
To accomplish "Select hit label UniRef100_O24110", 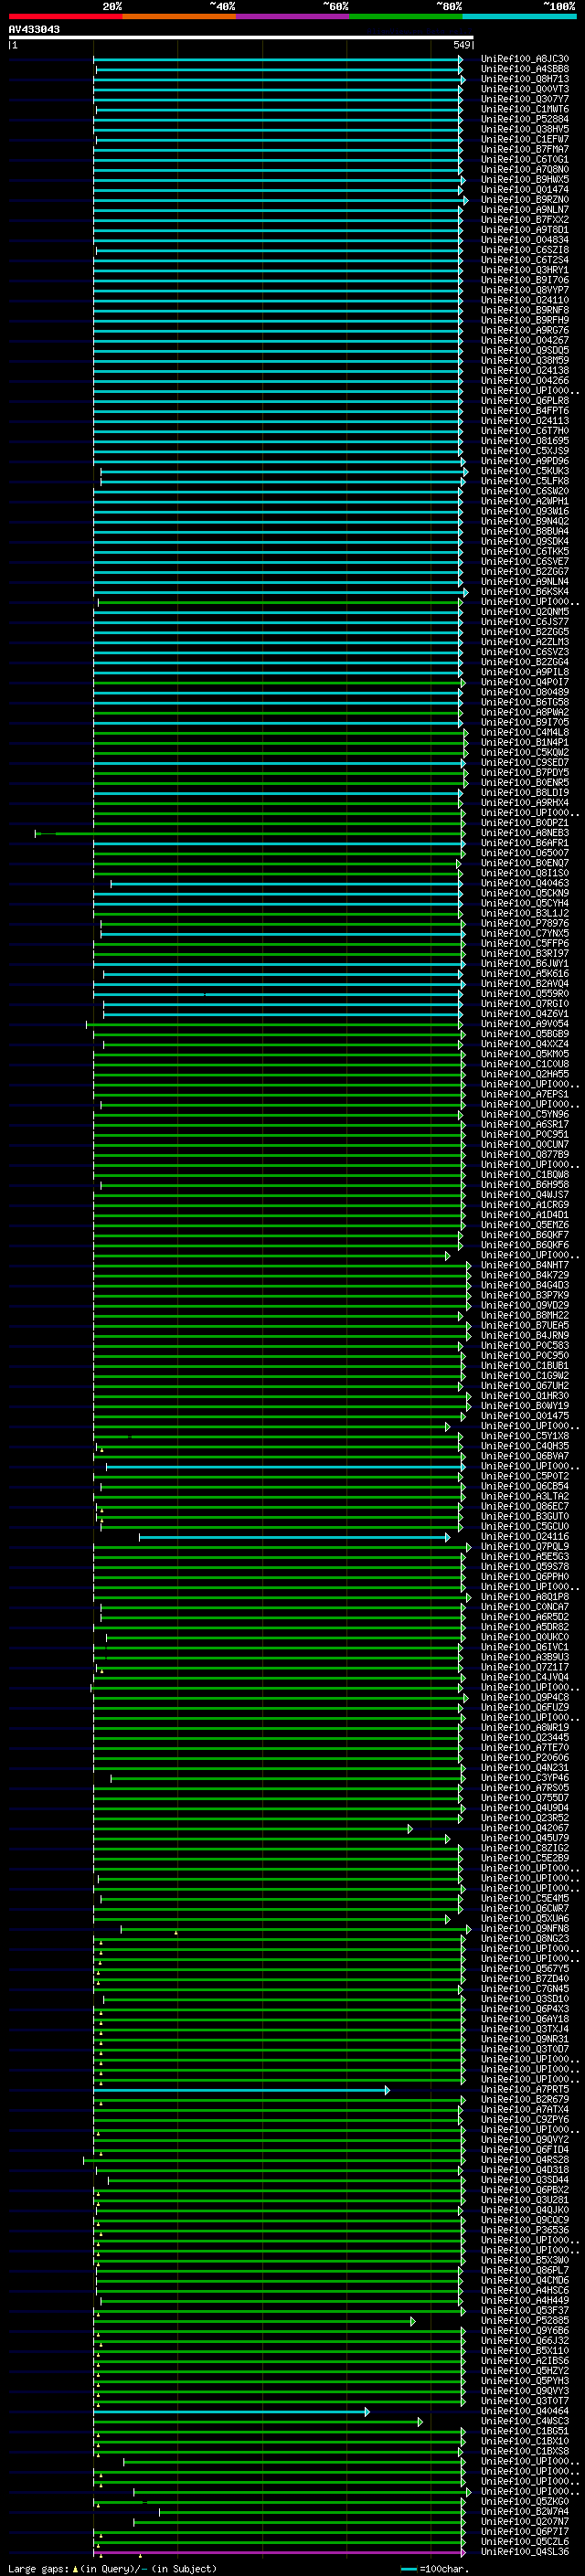I will 525,300.
